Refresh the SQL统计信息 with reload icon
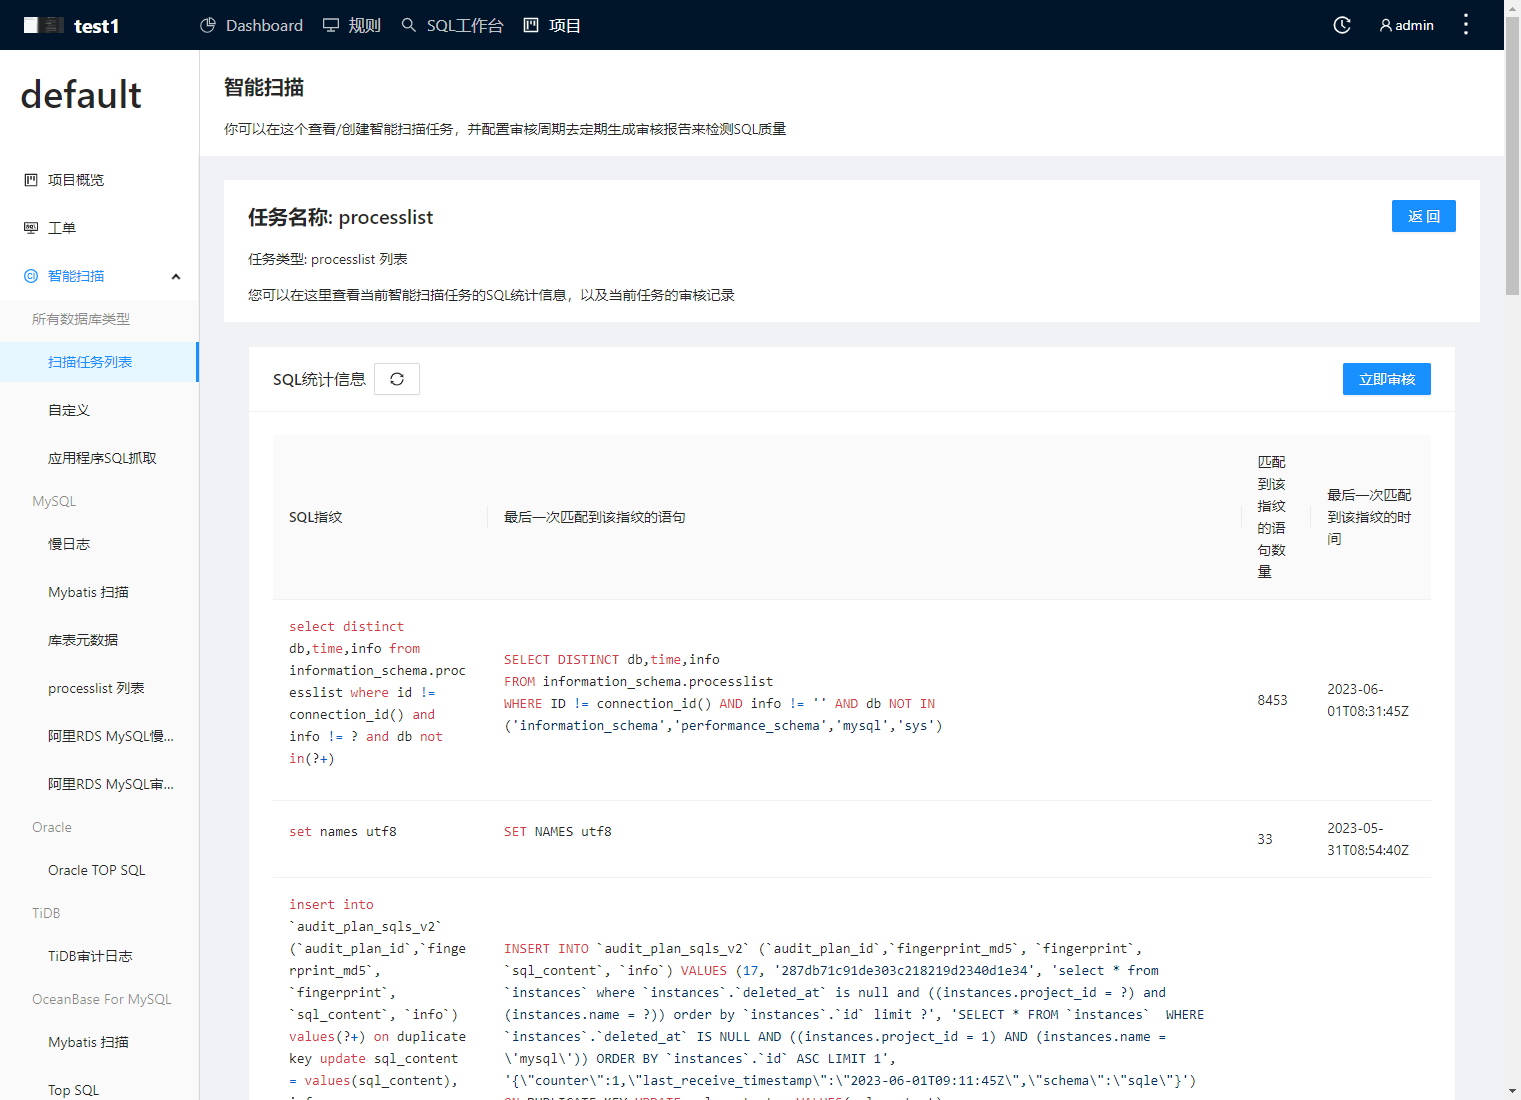1521x1100 pixels. coord(397,379)
